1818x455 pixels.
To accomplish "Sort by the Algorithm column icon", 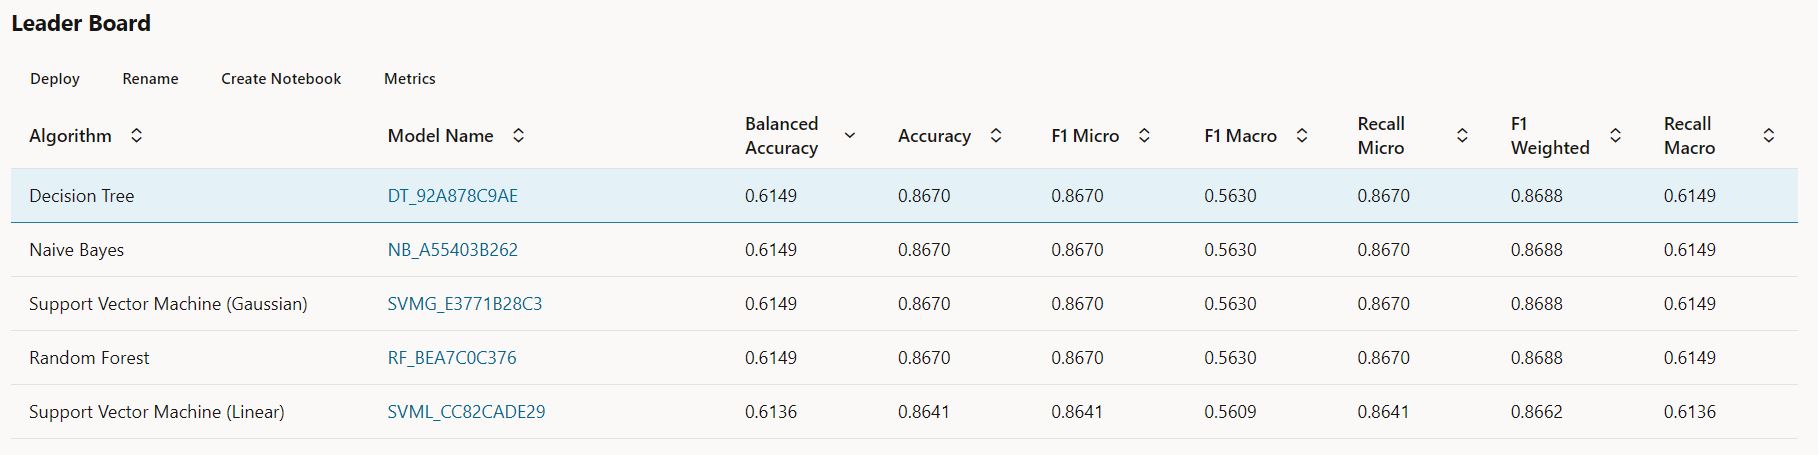I will [137, 135].
